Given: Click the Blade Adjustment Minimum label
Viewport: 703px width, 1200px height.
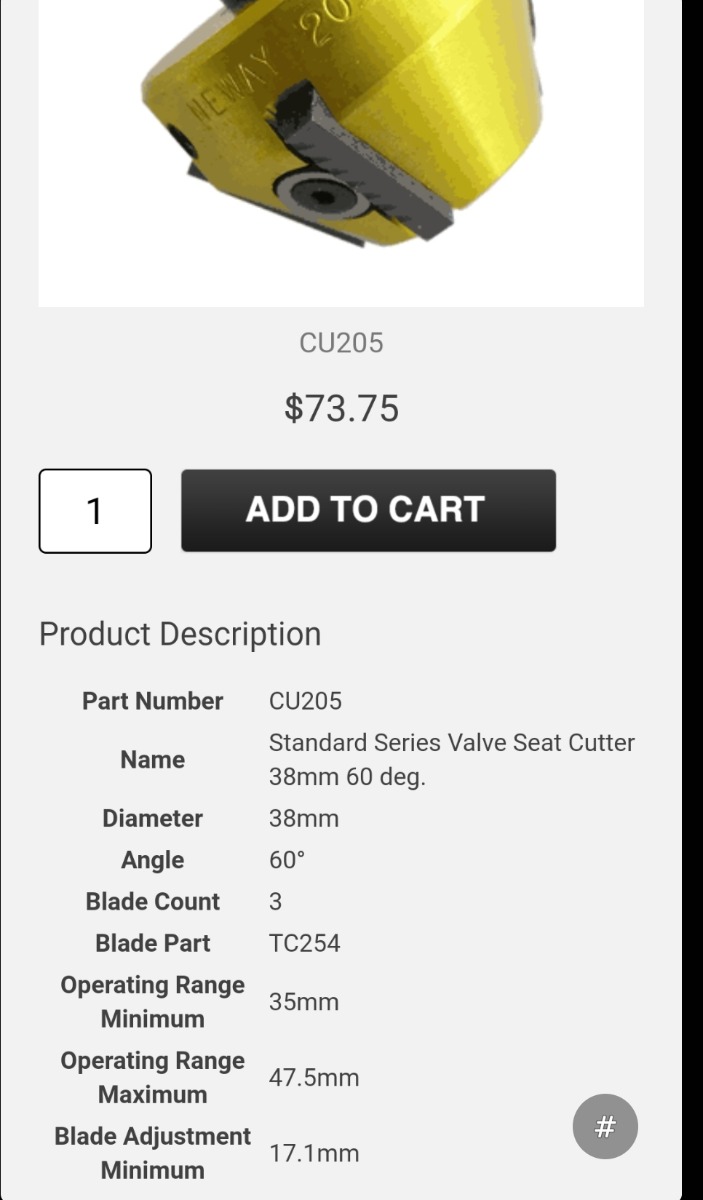Looking at the screenshot, I should (x=152, y=1153).
